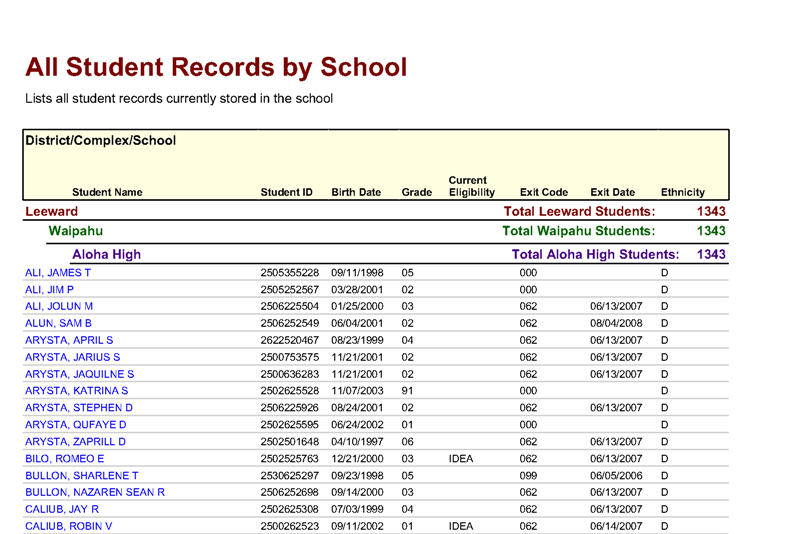
Task: Click the Exit Date column header
Action: tap(612, 192)
